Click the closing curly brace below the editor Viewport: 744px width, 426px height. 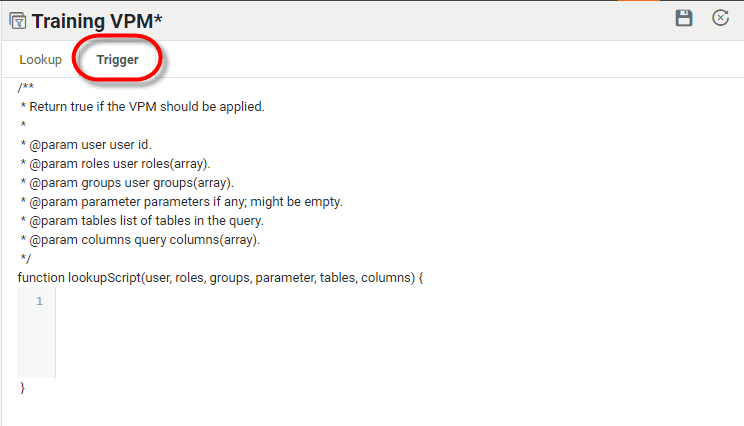22,387
